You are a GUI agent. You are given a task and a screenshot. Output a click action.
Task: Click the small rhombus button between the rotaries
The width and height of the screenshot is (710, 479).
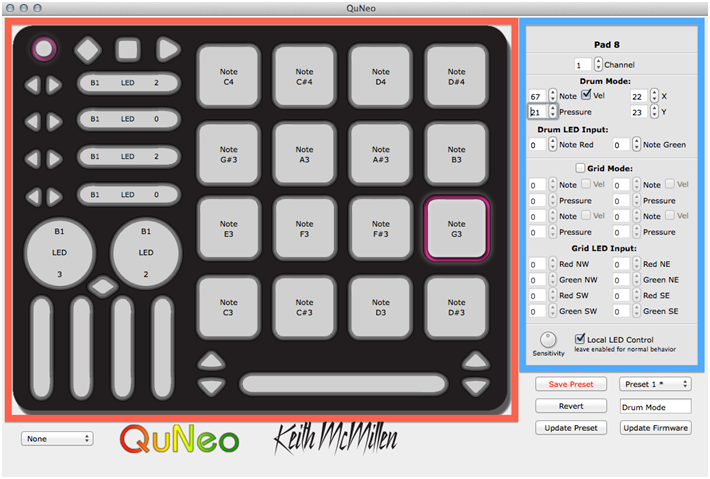pyautogui.click(x=101, y=287)
